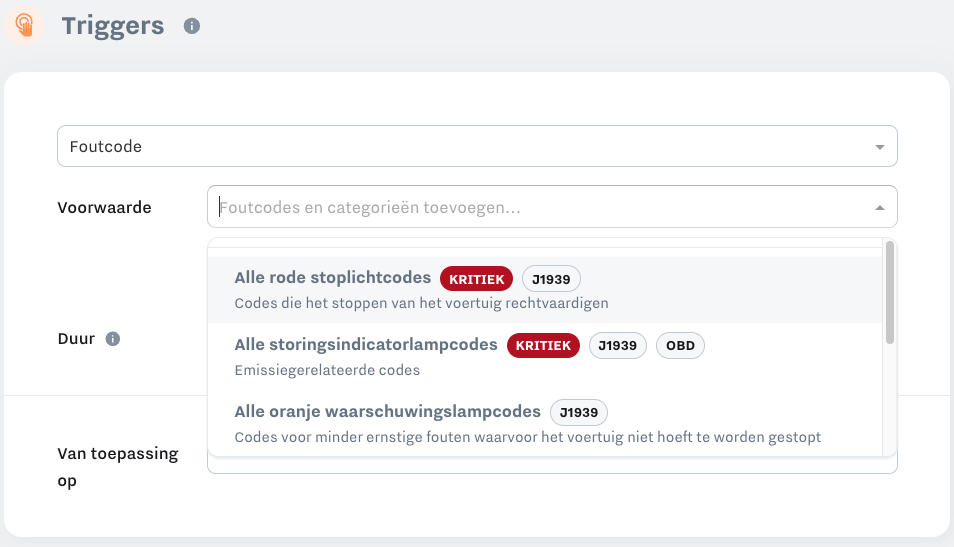Screen dimensions: 954x547
Task: Click J1939 tag on storingsindicatorlampcodes row
Action: 618,346
